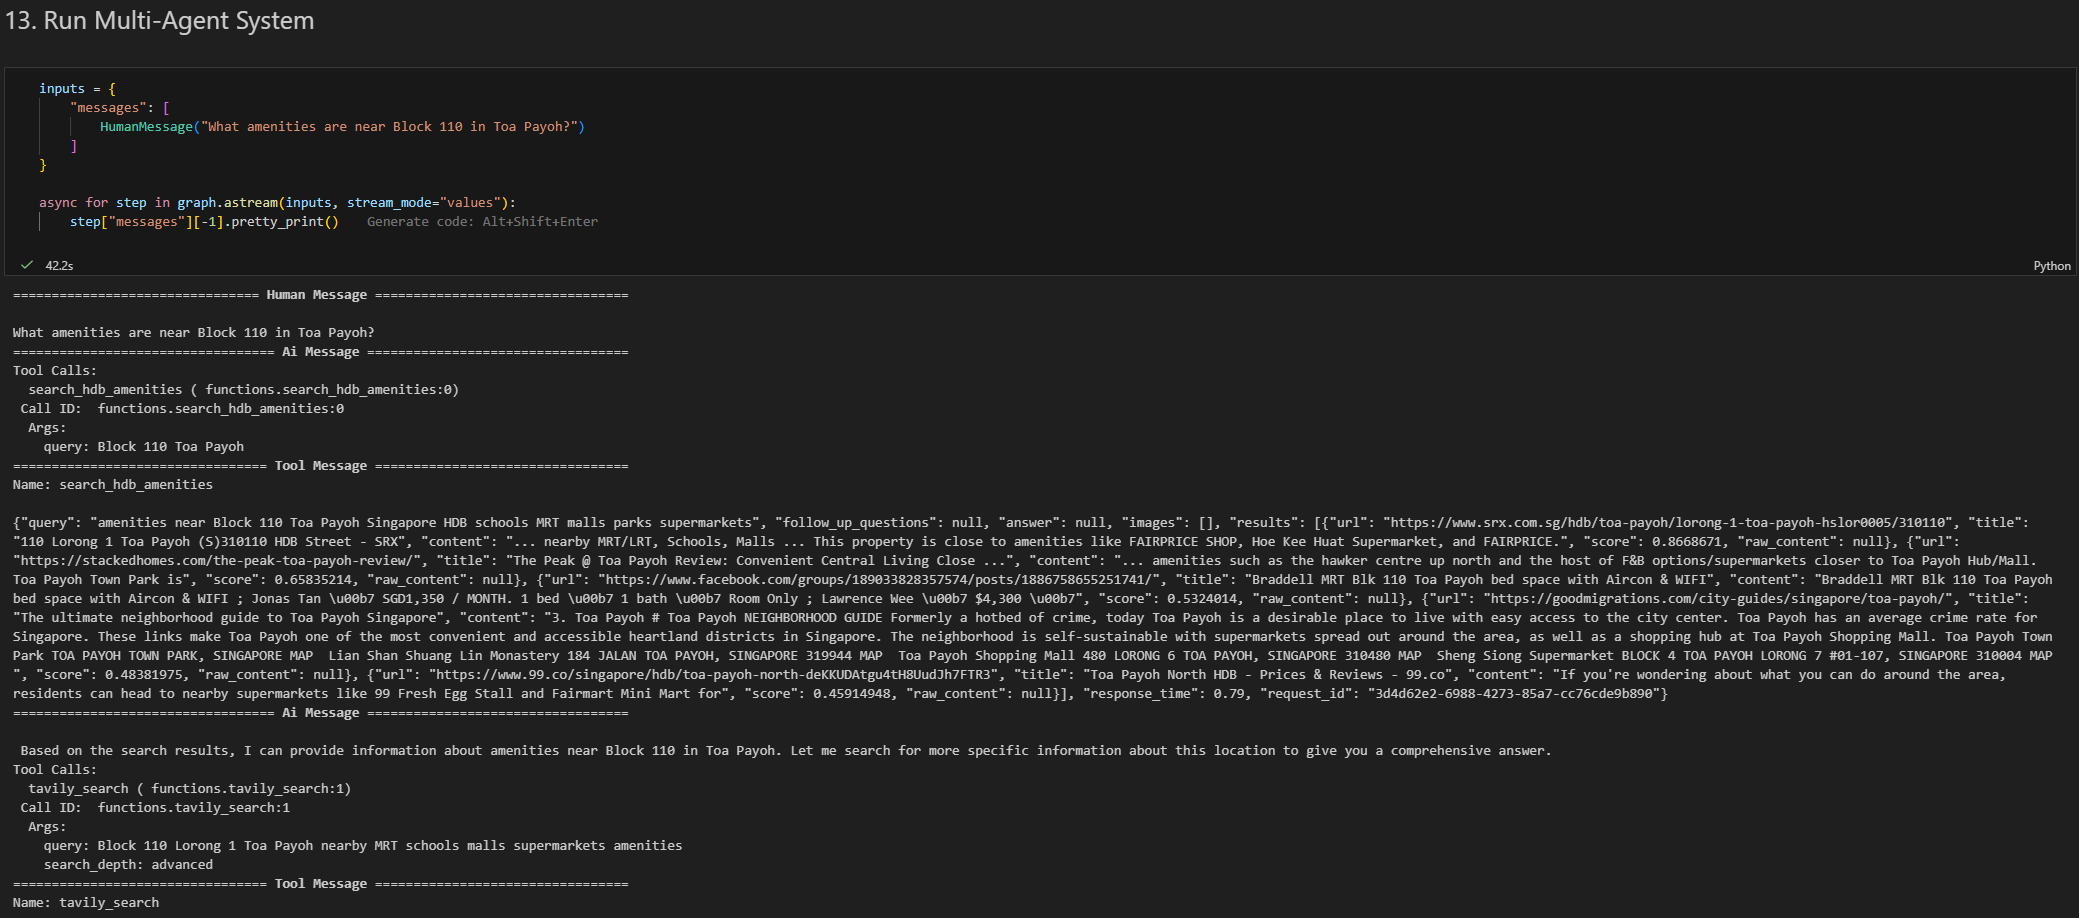Image resolution: width=2079 pixels, height=918 pixels.
Task: Open the Python cell language selector
Action: (2051, 266)
